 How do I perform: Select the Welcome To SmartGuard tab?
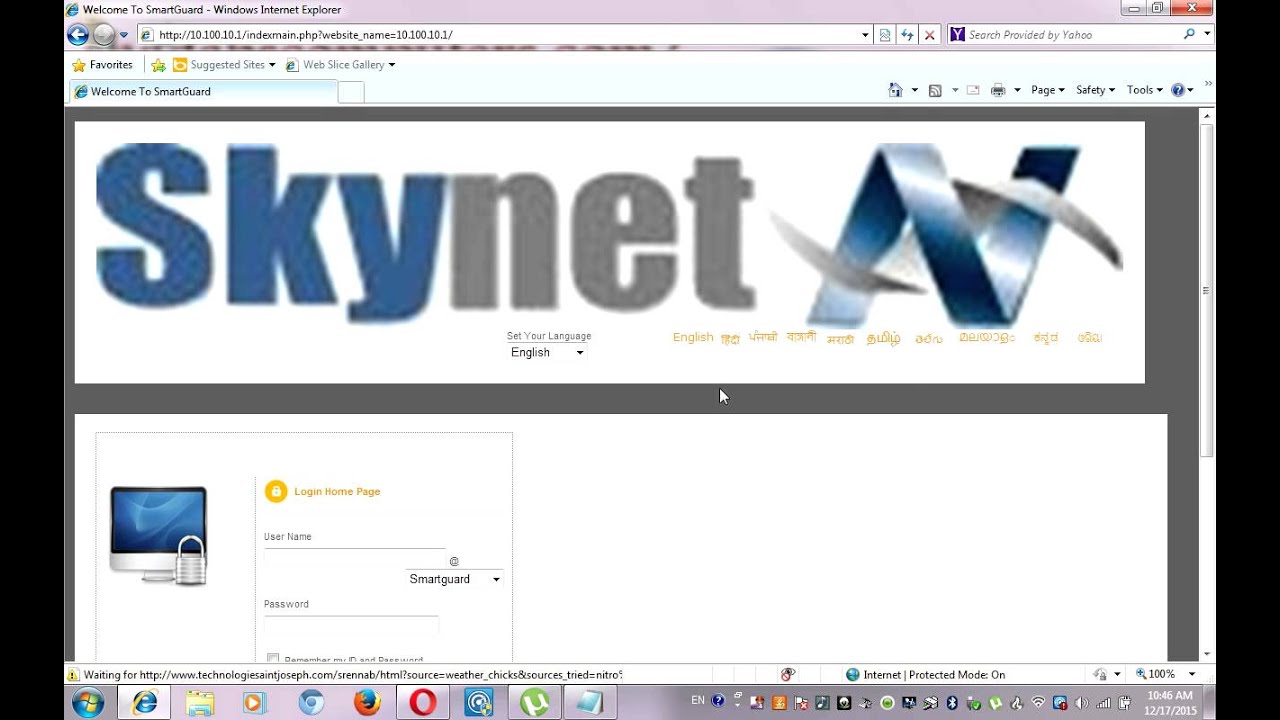pos(203,91)
